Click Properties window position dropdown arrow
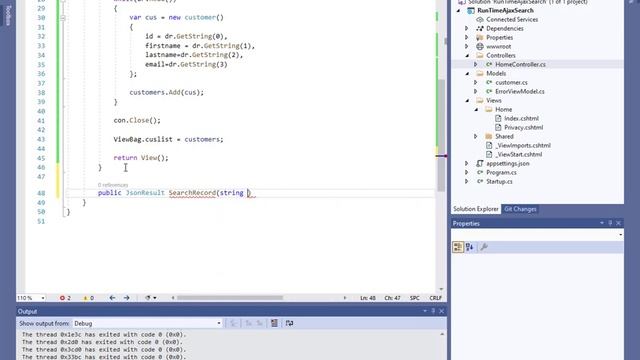This screenshot has height=360, width=640. (602, 223)
